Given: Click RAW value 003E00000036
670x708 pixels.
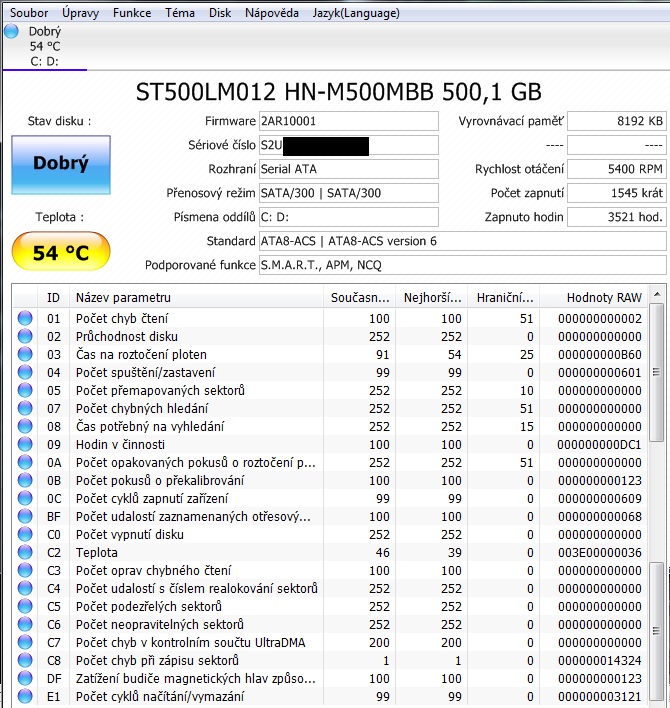Looking at the screenshot, I should 600,552.
